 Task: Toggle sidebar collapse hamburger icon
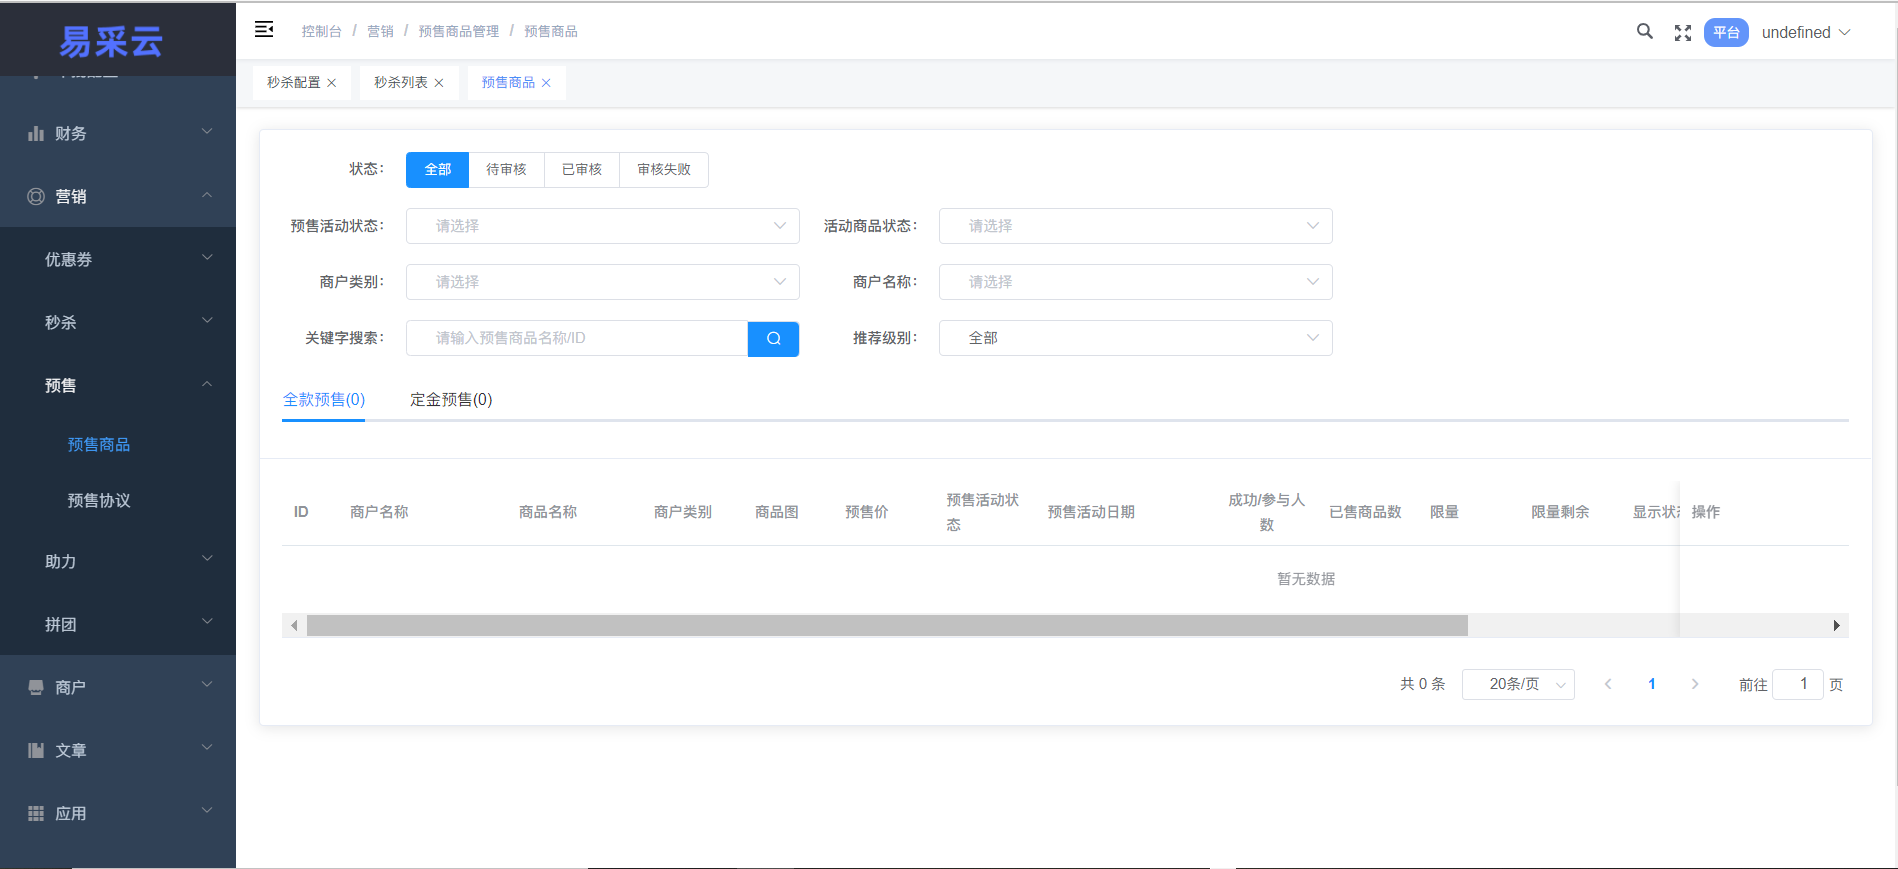(264, 30)
